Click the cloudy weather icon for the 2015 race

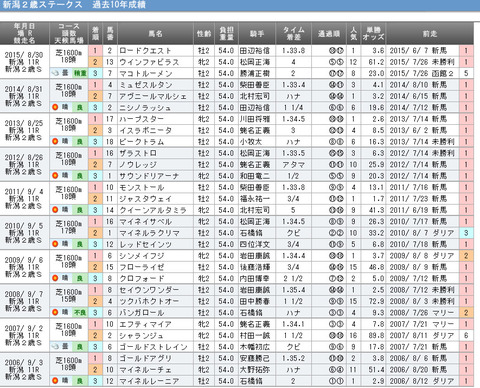click(55, 73)
